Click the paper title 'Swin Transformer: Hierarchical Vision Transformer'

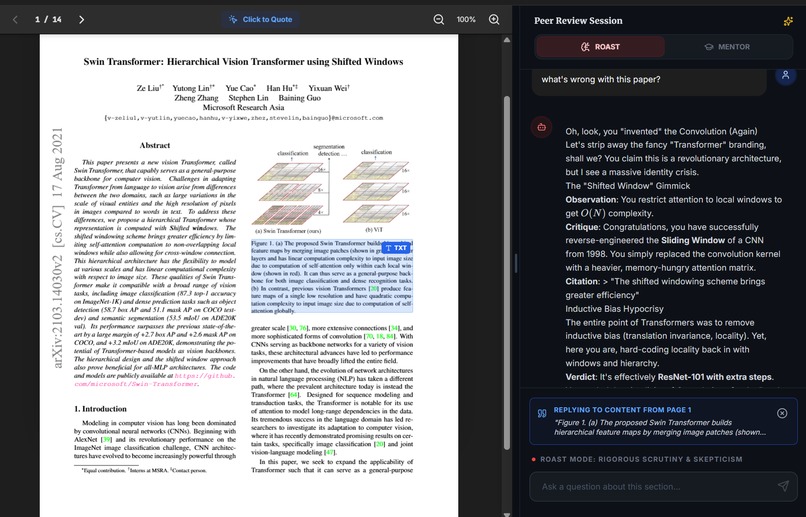click(x=243, y=62)
